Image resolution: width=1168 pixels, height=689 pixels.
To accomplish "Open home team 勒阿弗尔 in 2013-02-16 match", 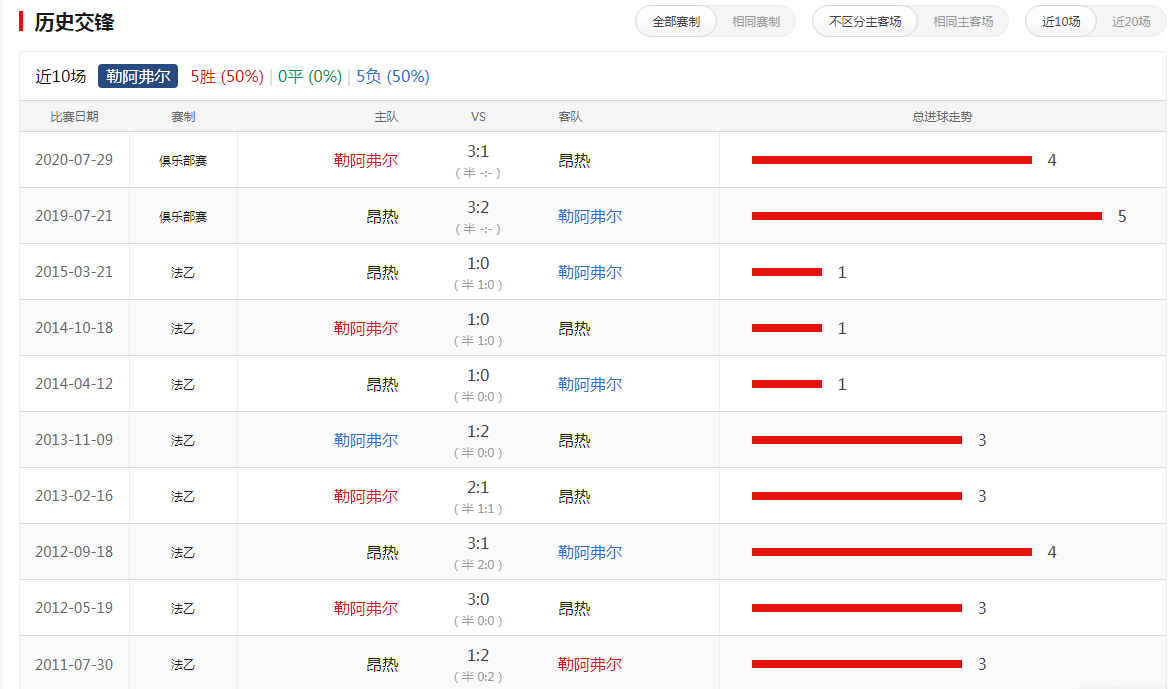I will 366,496.
